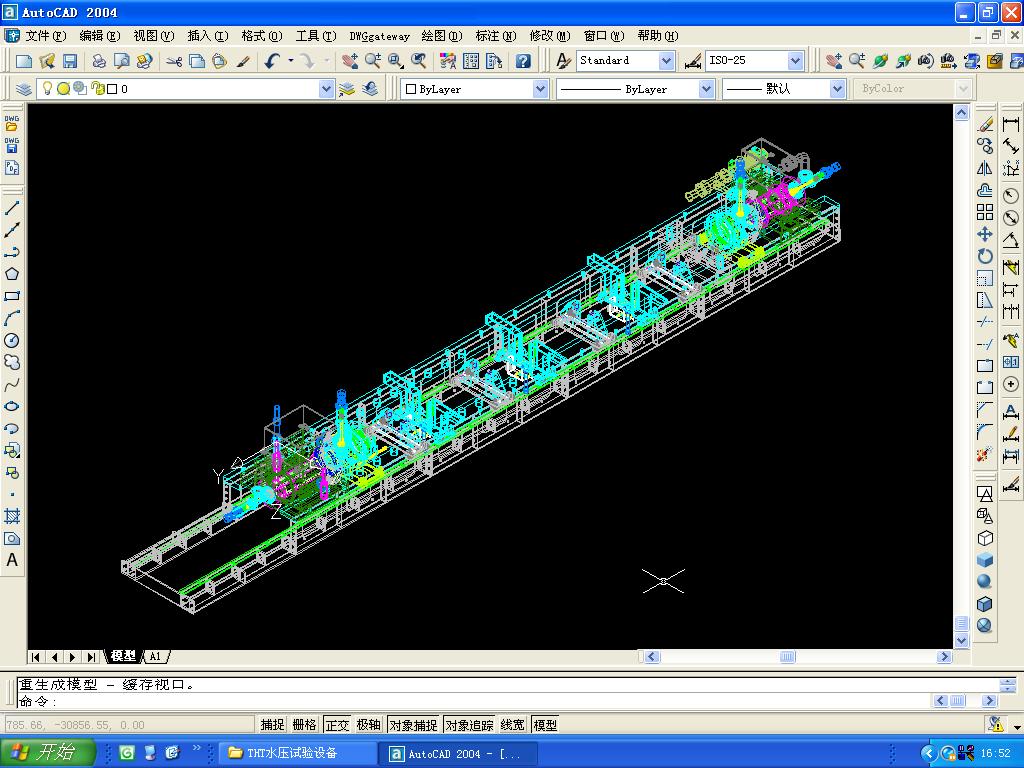Open the 修改 menu
The width and height of the screenshot is (1024, 768).
tap(549, 36)
